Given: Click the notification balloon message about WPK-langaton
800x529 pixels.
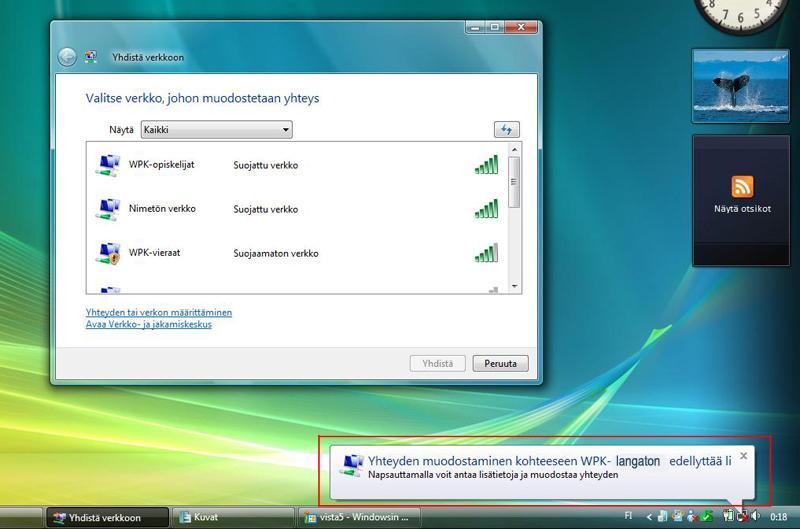Looking at the screenshot, I should tap(550, 461).
